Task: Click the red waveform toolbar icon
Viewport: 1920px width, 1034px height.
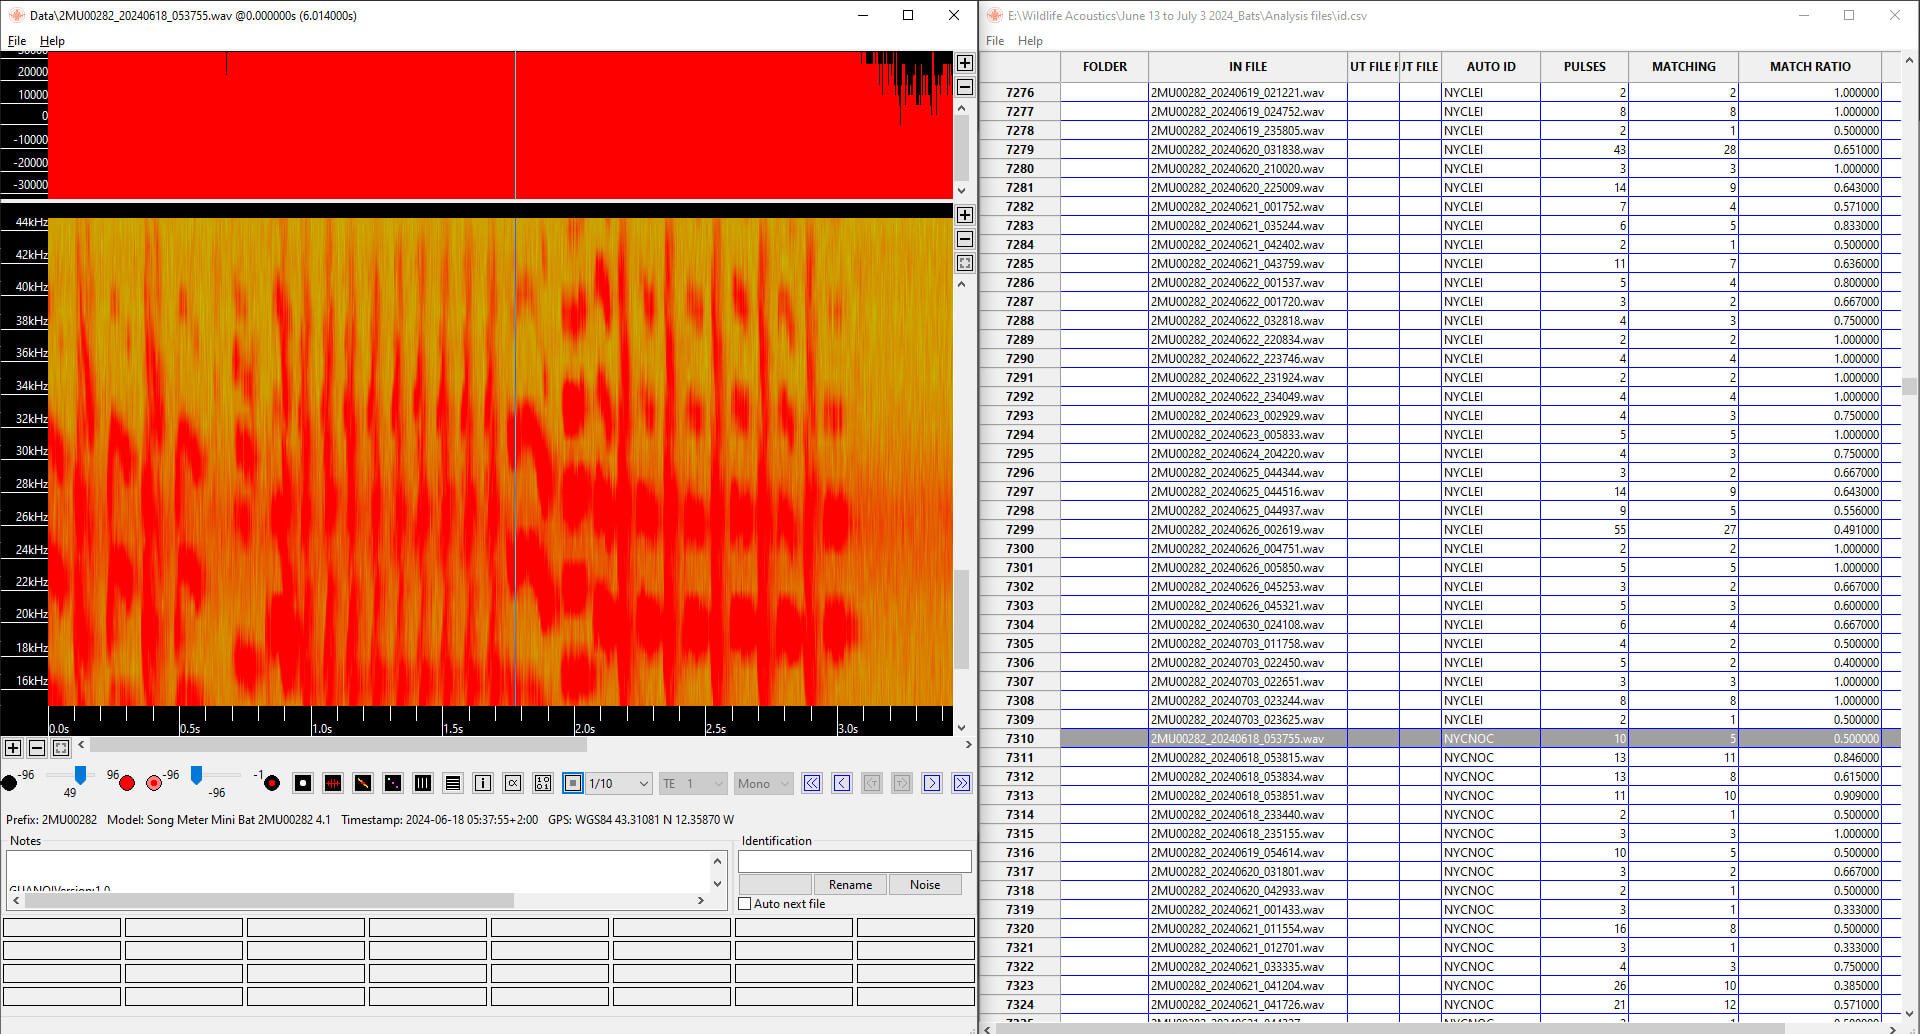Action: click(x=333, y=783)
